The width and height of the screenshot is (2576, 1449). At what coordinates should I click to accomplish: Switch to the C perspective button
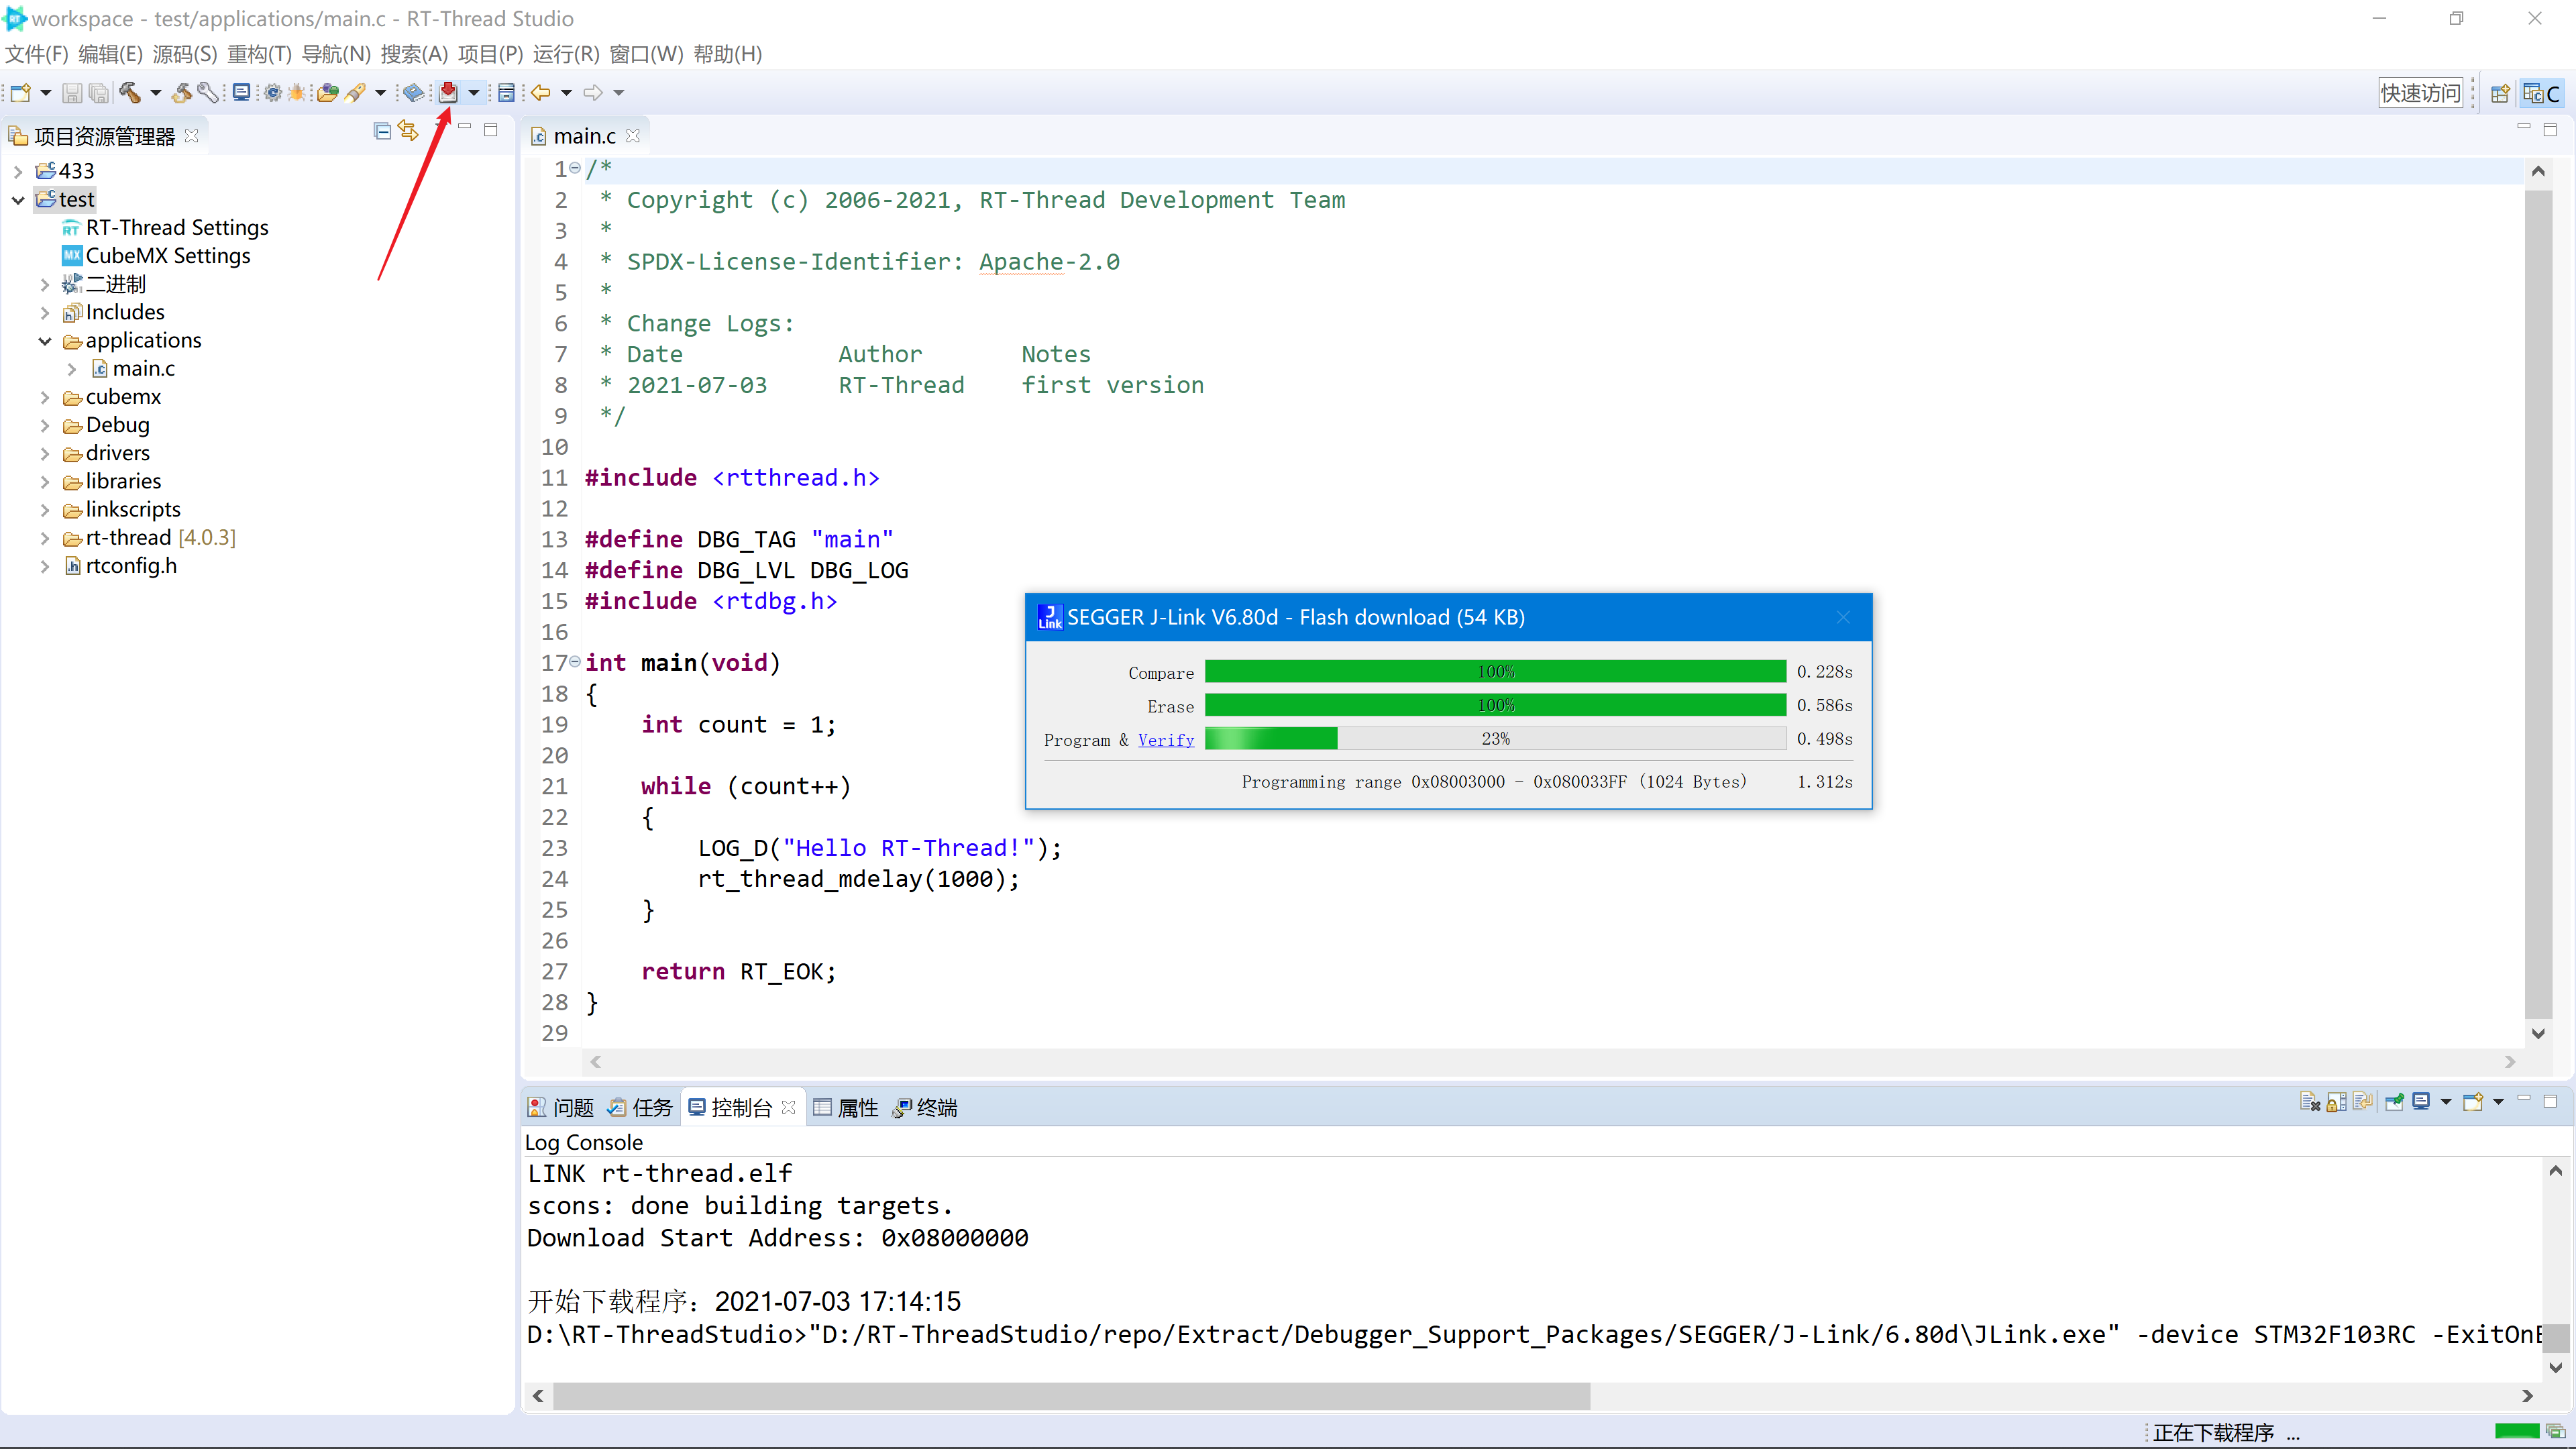coord(2542,93)
